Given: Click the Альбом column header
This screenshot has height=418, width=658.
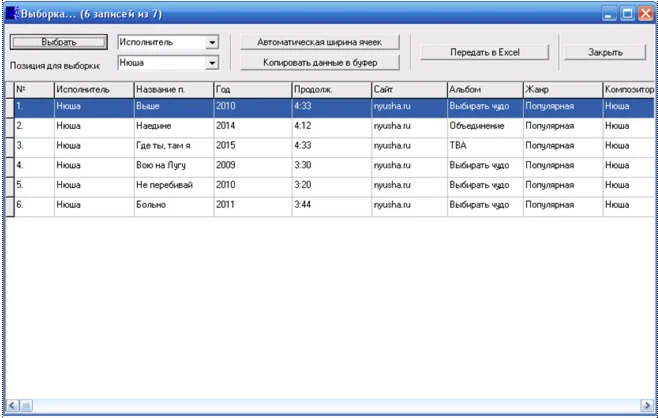Looking at the screenshot, I should click(483, 90).
